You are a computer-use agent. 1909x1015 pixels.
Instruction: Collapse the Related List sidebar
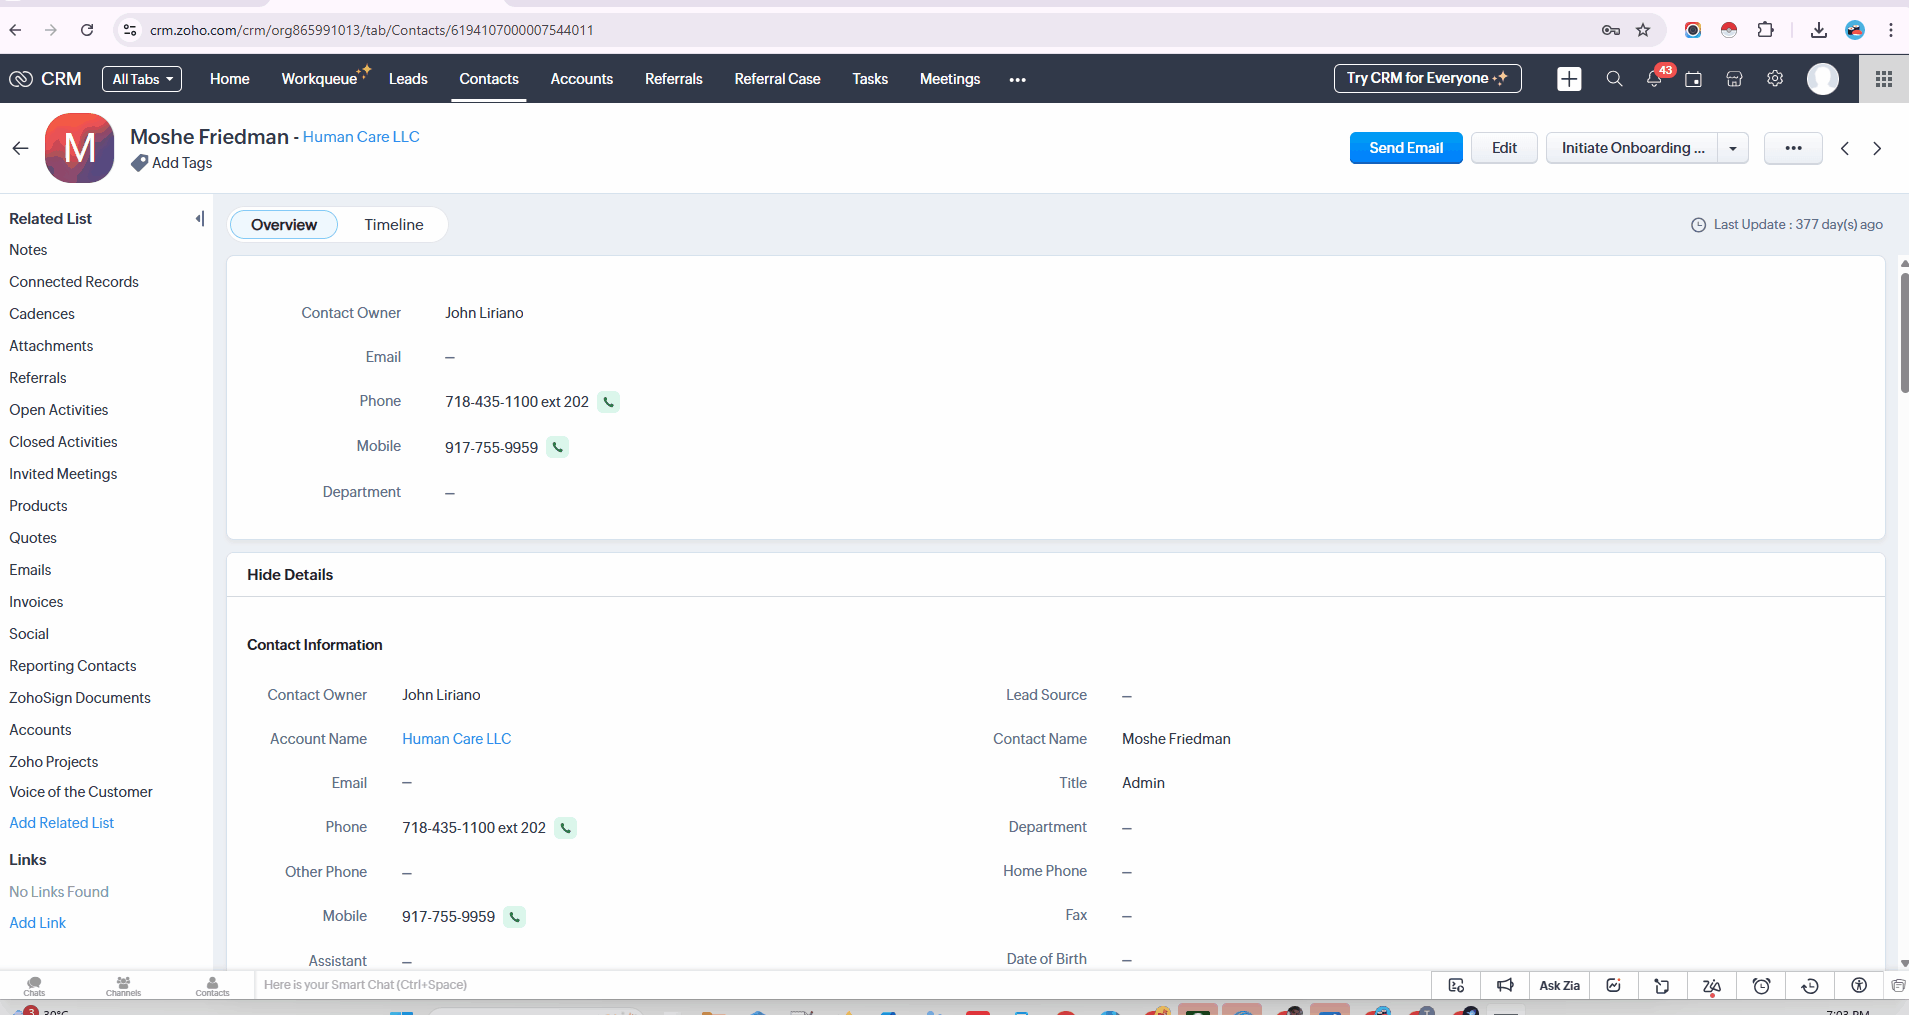[x=199, y=218]
